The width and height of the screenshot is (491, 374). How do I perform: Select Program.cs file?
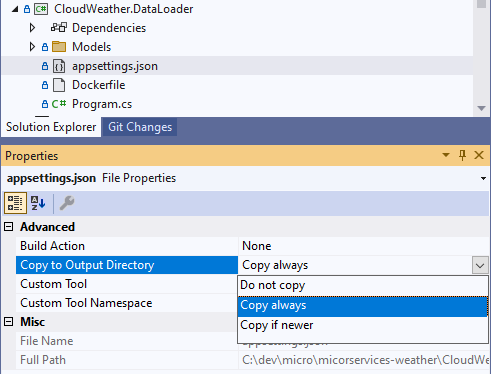pos(102,104)
